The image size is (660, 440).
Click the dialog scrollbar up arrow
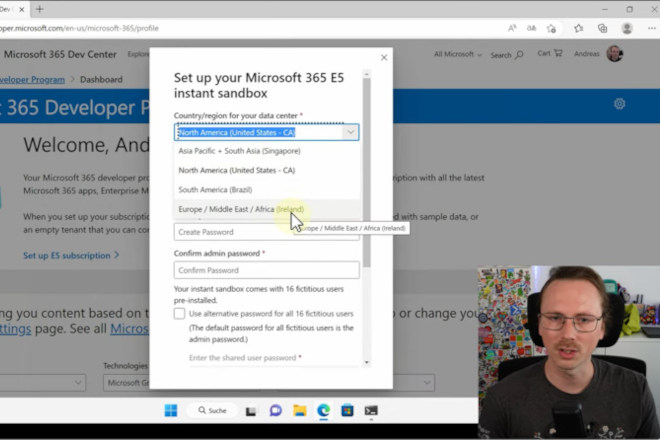[367, 74]
